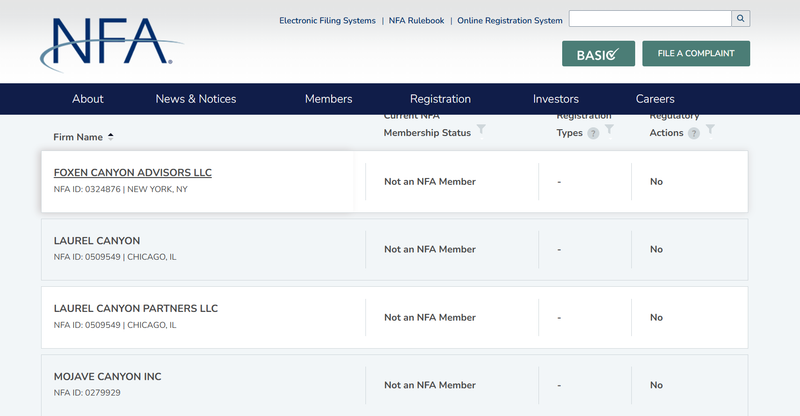Image resolution: width=800 pixels, height=416 pixels.
Task: Sort by Firm Name arrow
Action: point(111,137)
